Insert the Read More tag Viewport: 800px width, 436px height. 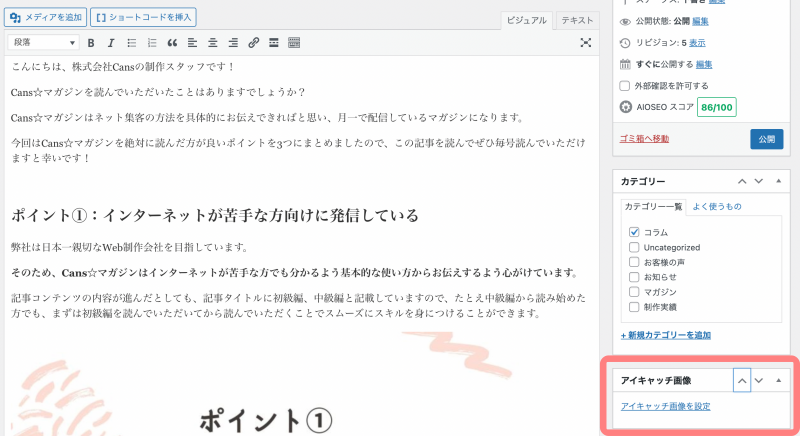tap(273, 43)
